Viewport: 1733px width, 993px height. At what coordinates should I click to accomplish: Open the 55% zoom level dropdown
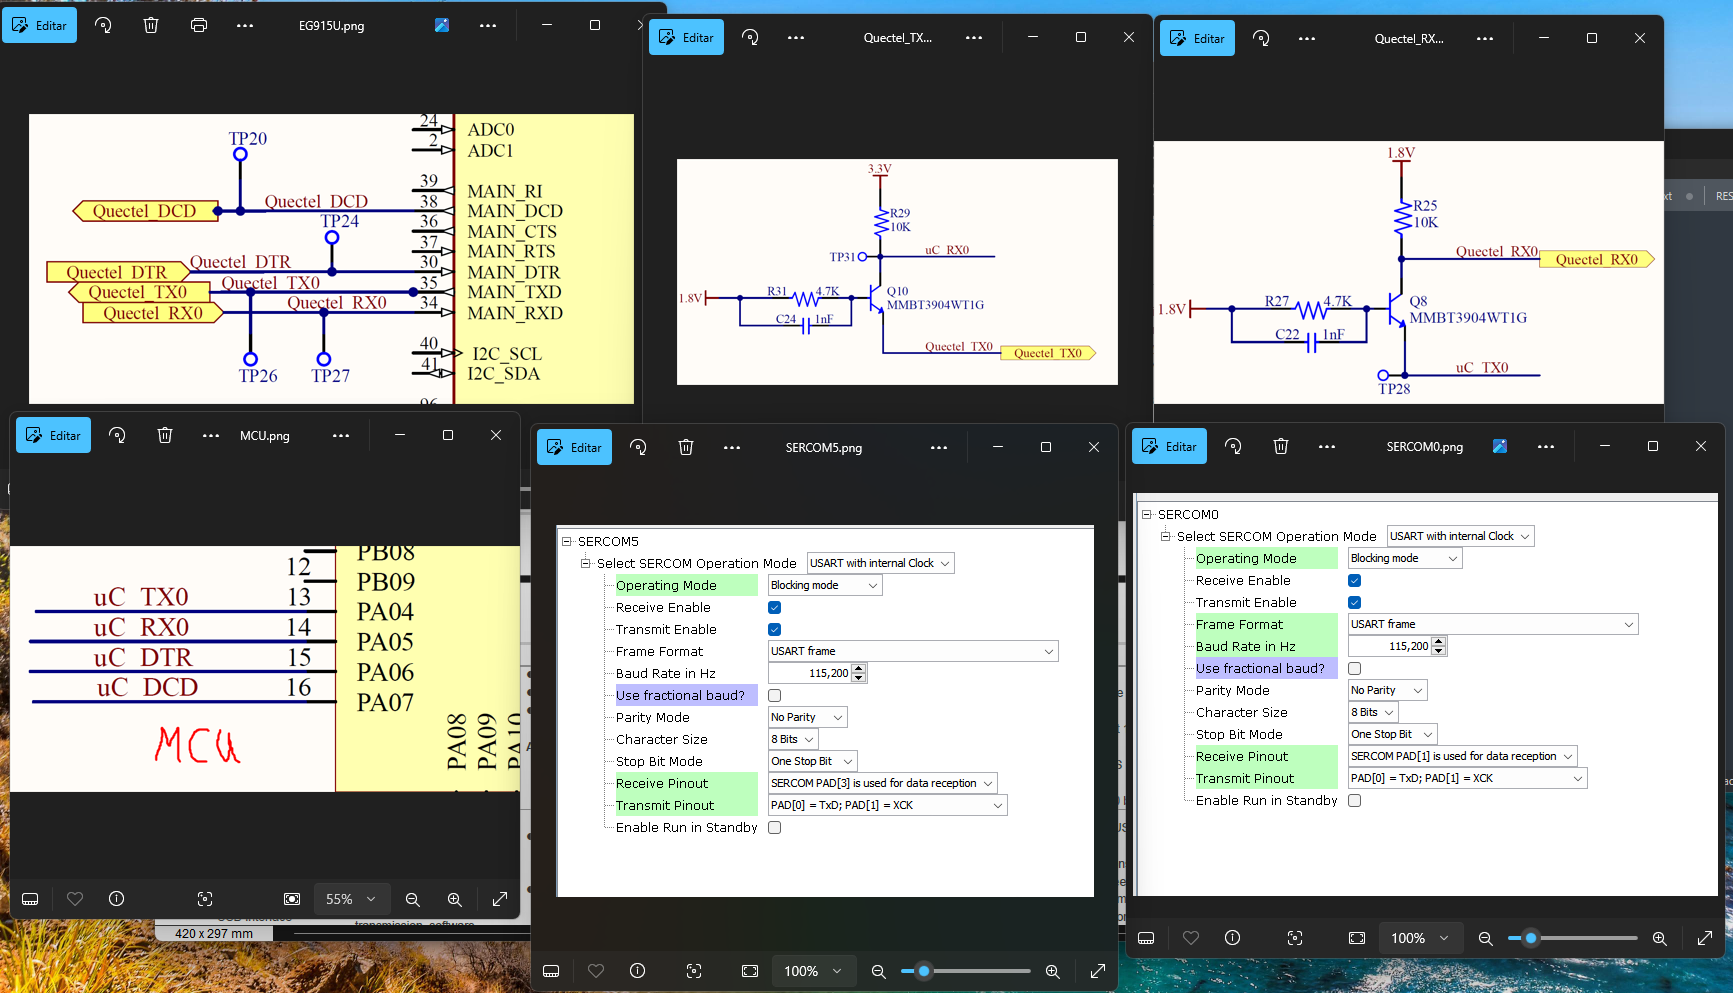[x=351, y=899]
